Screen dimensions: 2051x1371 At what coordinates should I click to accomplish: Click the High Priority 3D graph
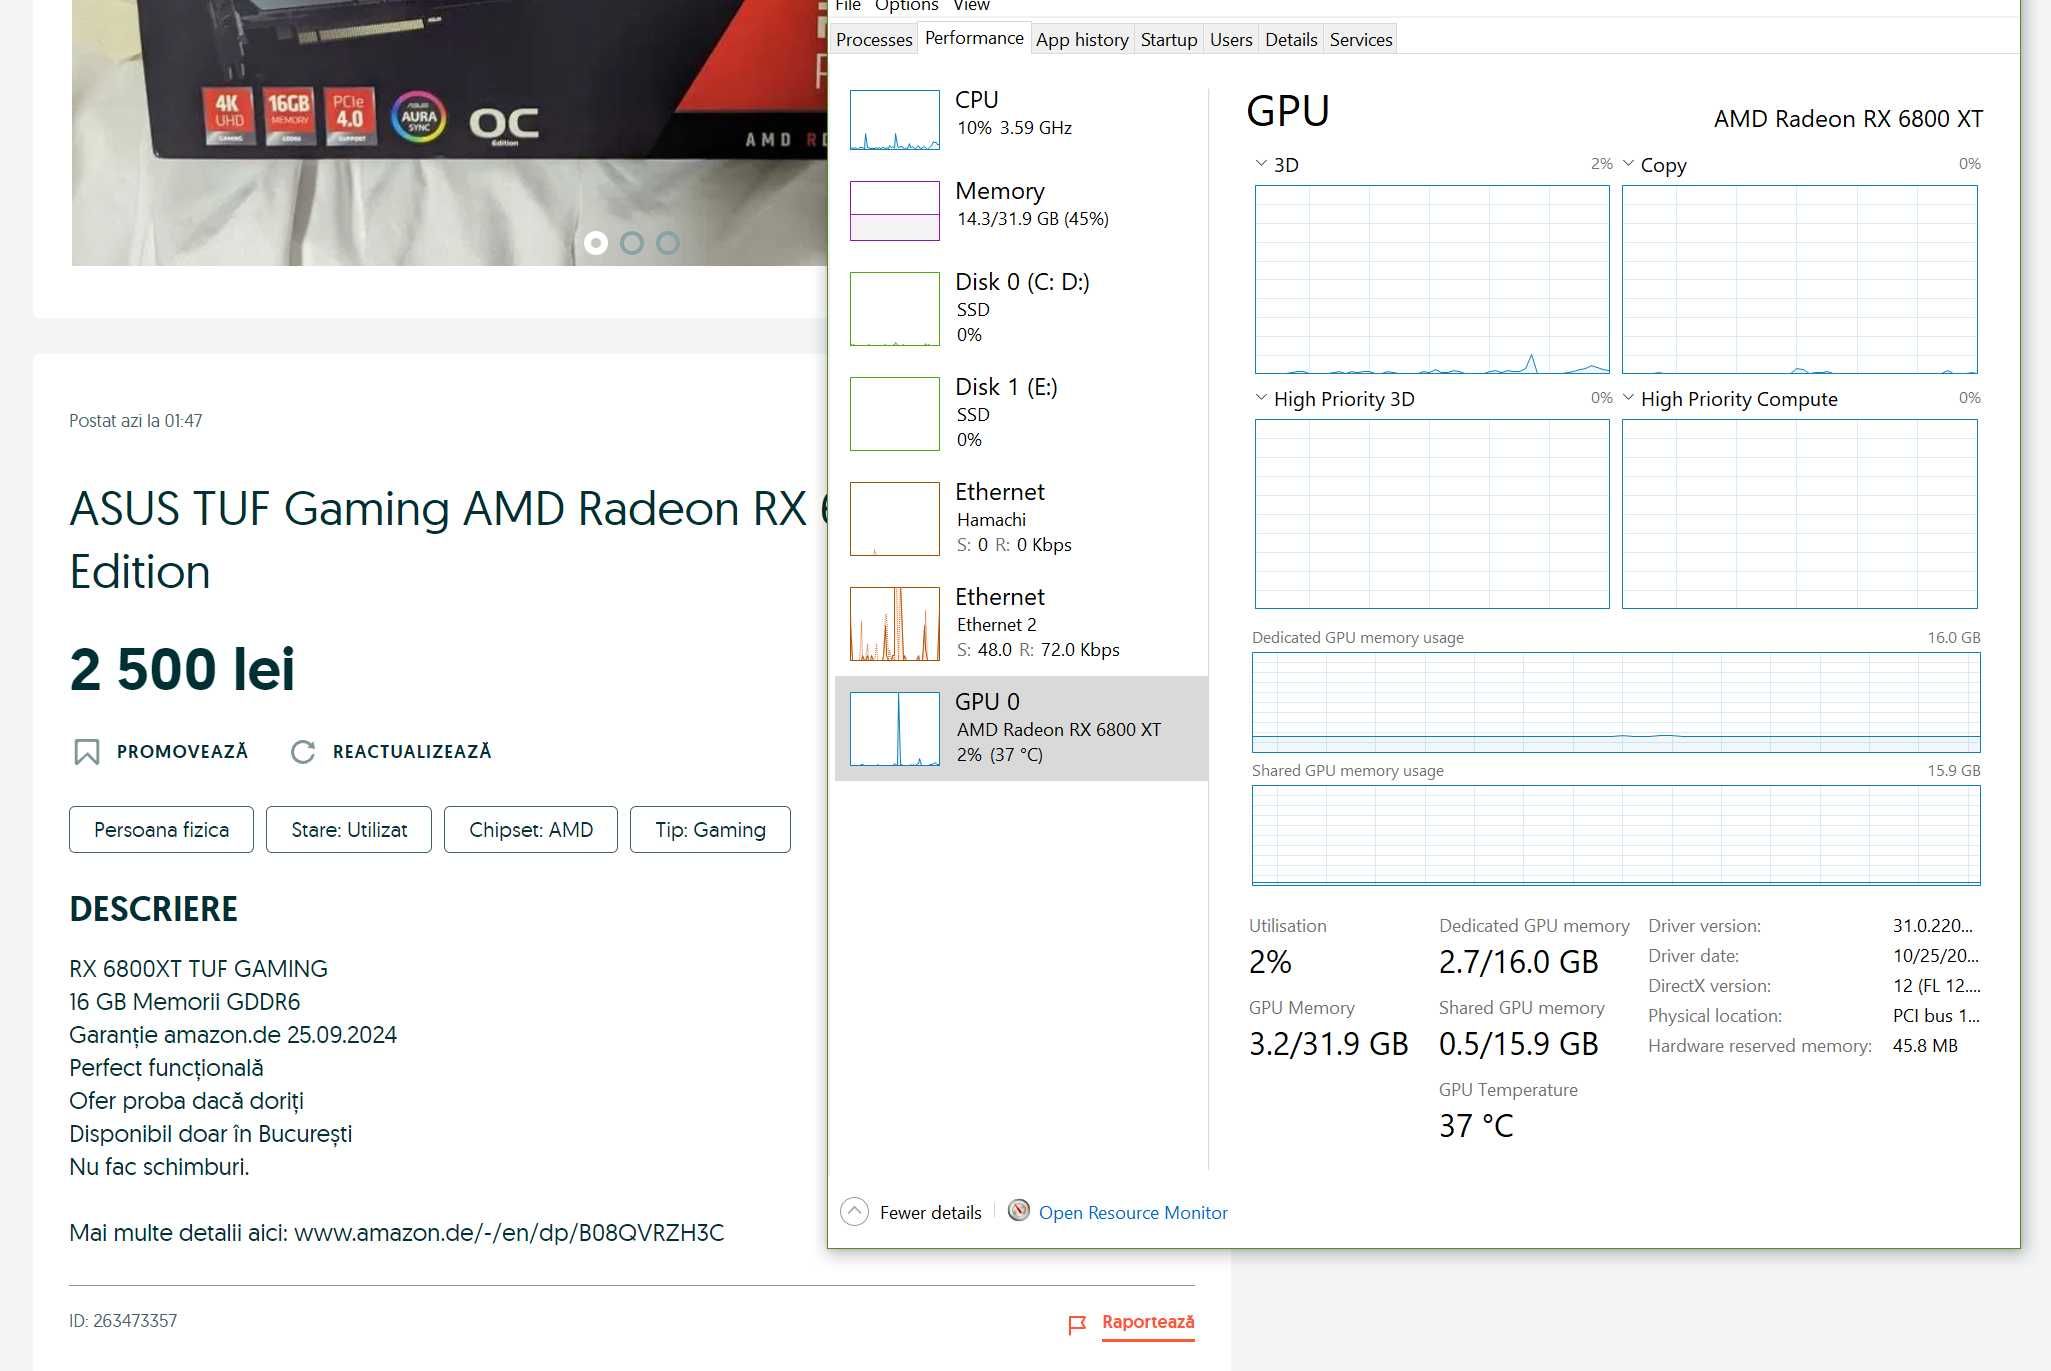pos(1432,514)
